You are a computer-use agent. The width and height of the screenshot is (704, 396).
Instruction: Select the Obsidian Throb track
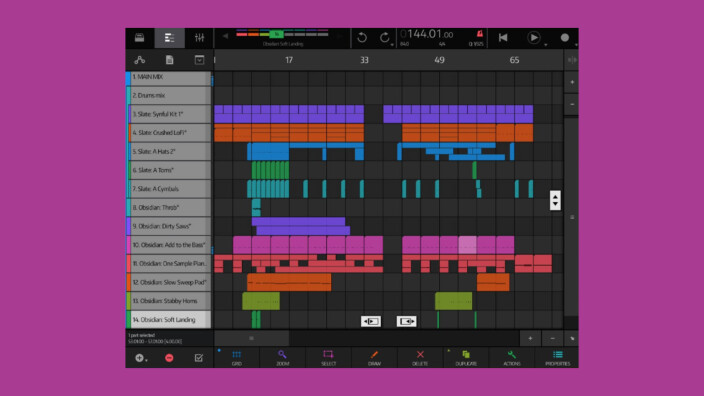(x=170, y=208)
